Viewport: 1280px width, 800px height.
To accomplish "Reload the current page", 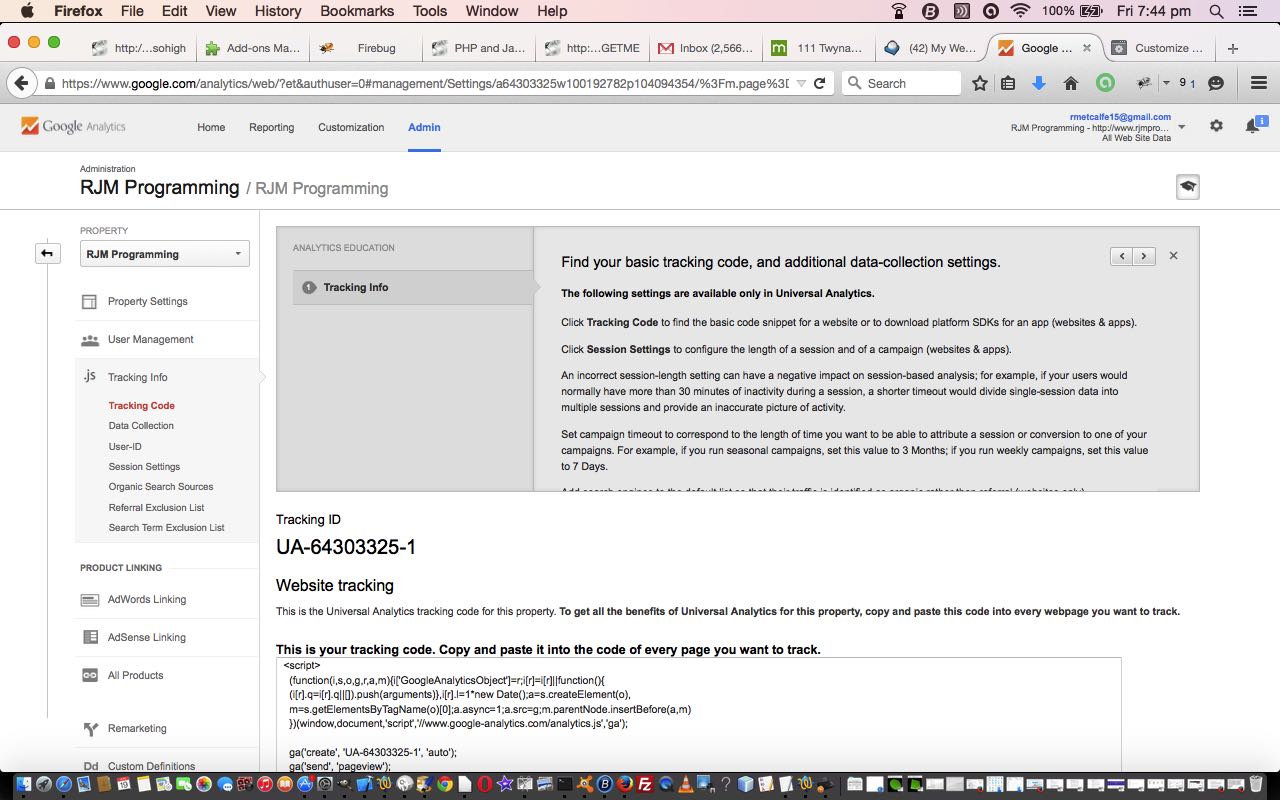I will point(819,83).
